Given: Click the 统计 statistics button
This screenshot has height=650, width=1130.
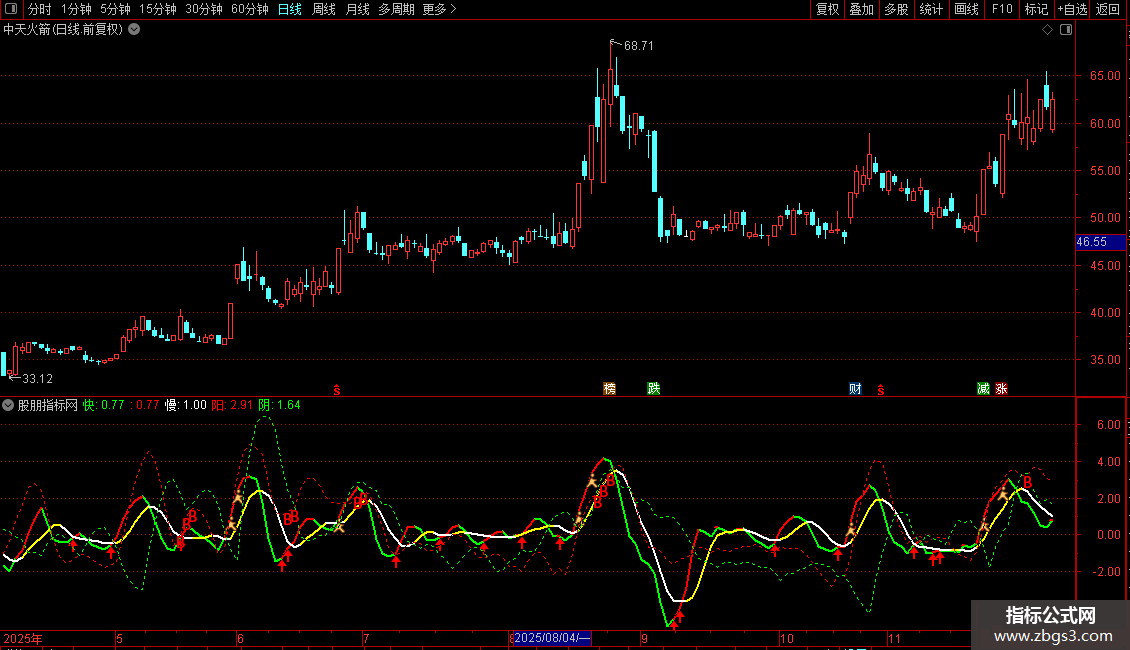Looking at the screenshot, I should [x=930, y=9].
